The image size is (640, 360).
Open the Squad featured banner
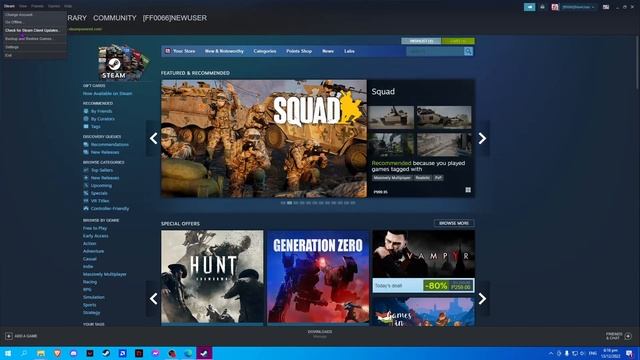264,138
